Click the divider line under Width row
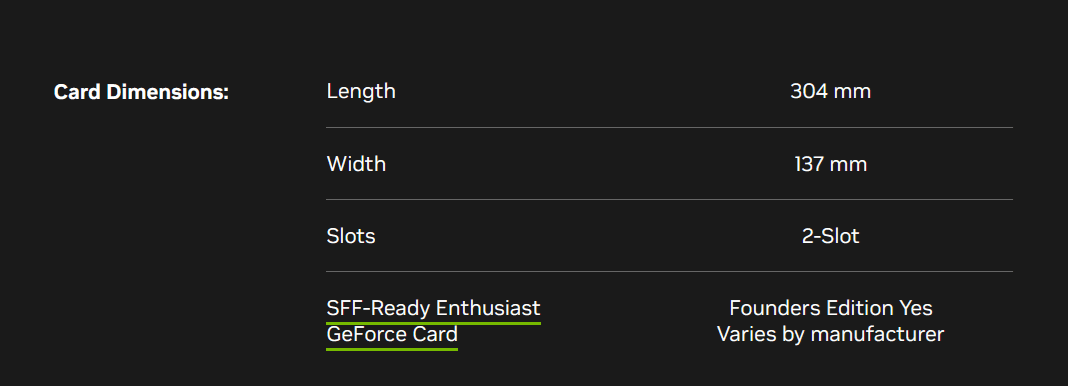Viewport: 1068px width, 386px height. click(x=670, y=199)
